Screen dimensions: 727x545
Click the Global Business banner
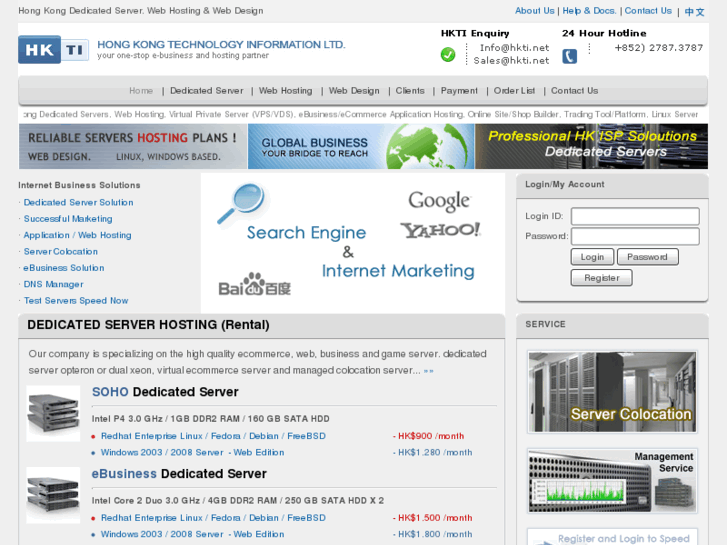tap(361, 146)
